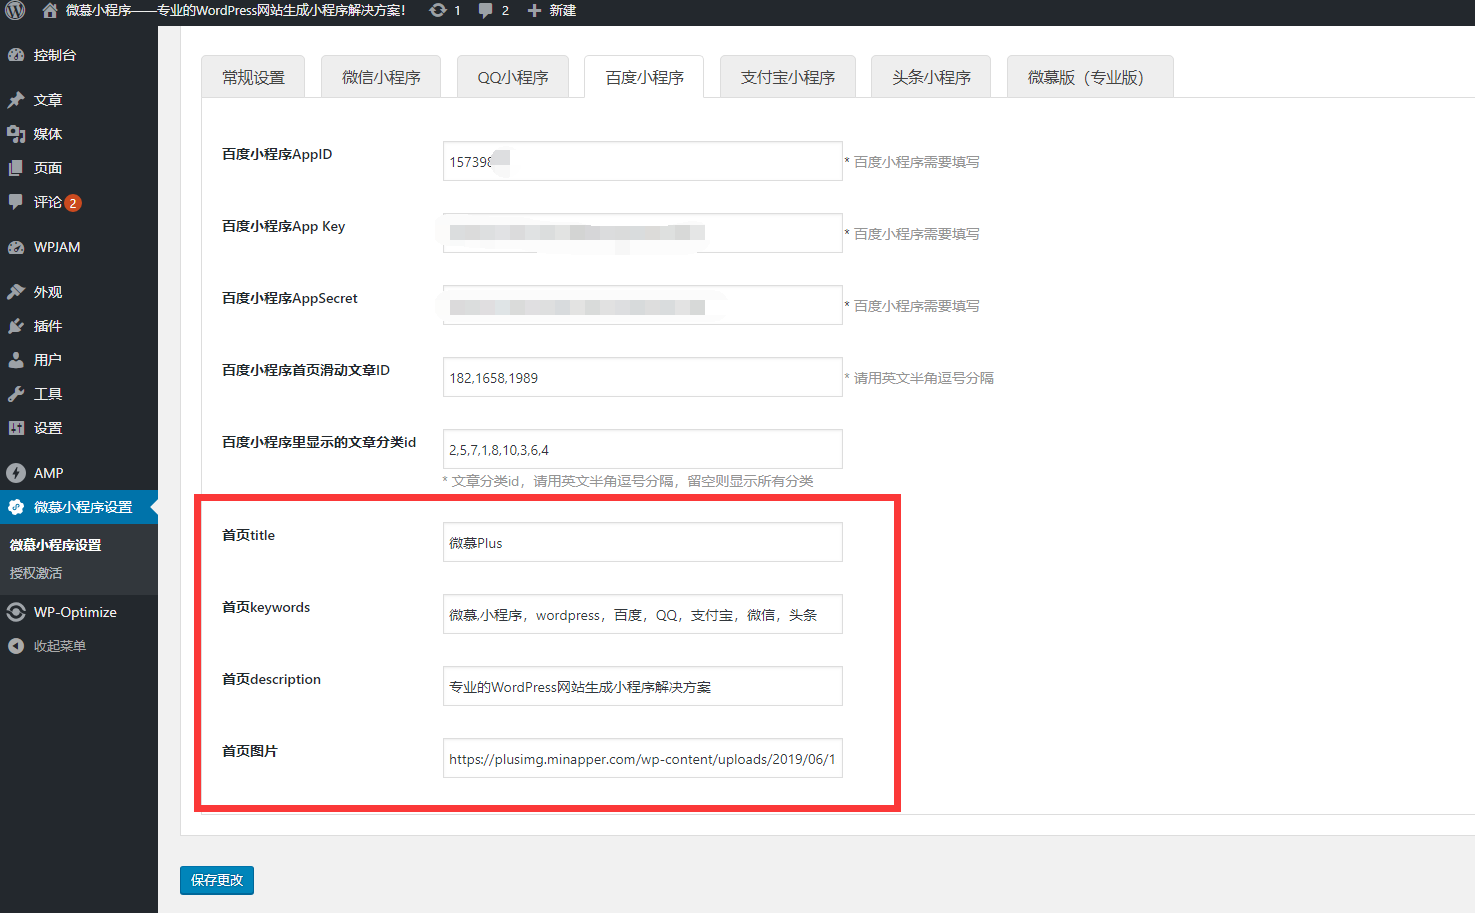This screenshot has width=1475, height=913.
Task: Open comments bubble icon in admin bar
Action: [486, 11]
